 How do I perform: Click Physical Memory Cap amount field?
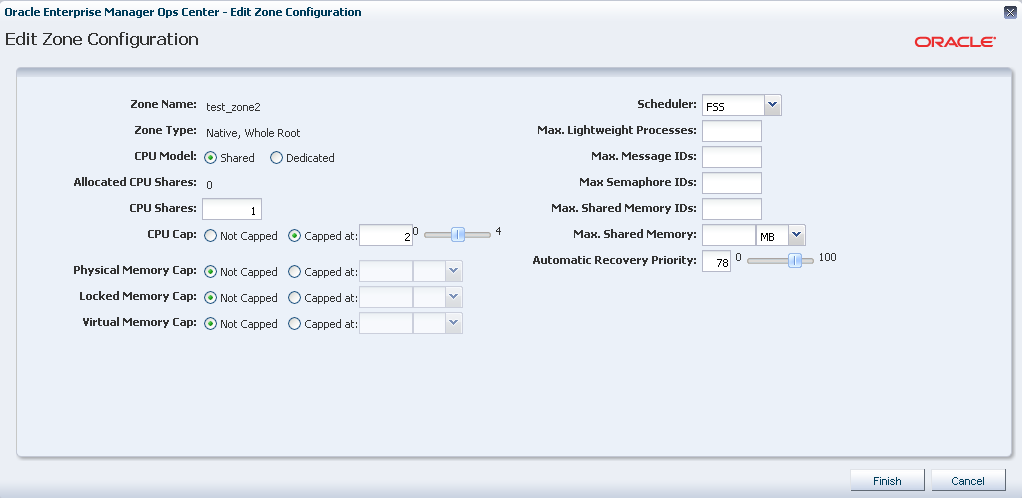[386, 271]
